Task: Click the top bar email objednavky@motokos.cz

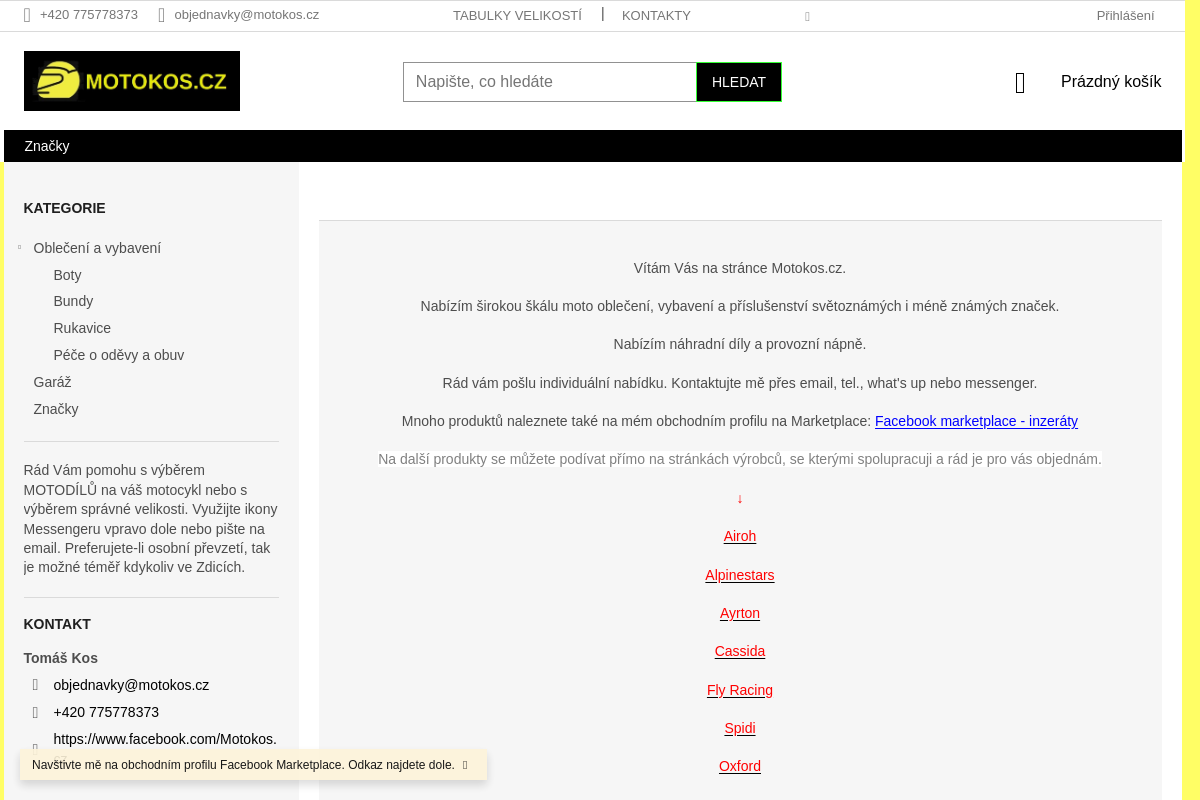Action: pyautogui.click(x=246, y=15)
